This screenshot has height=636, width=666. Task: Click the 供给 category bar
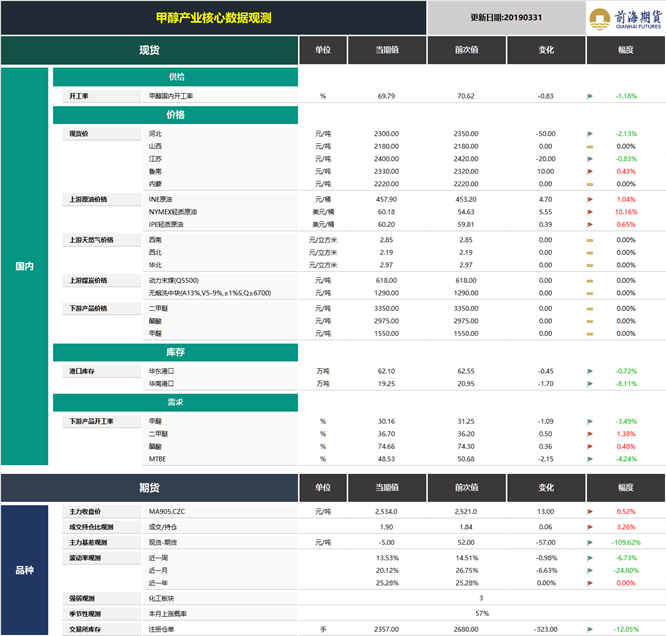pyautogui.click(x=175, y=77)
